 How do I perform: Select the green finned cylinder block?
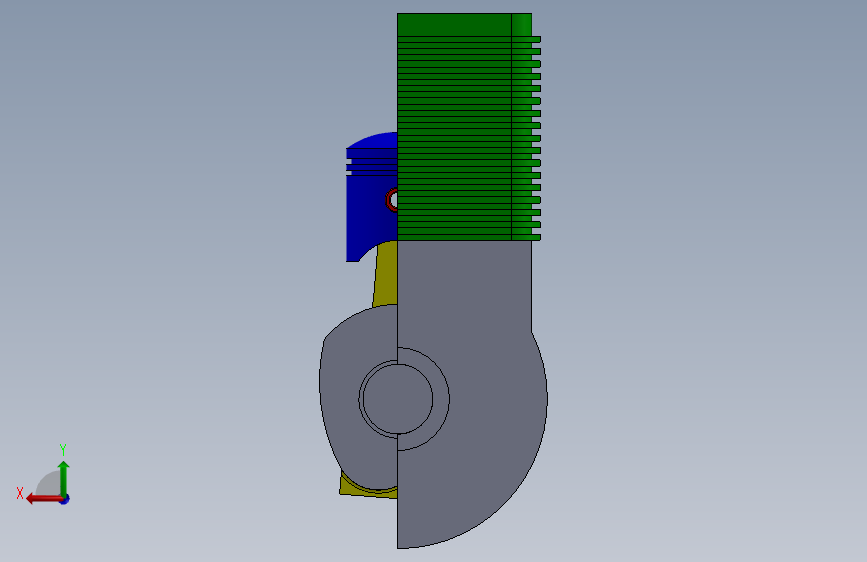(468, 127)
